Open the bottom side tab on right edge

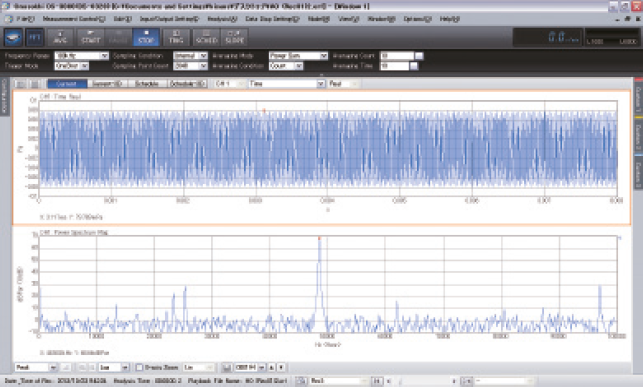[638, 173]
